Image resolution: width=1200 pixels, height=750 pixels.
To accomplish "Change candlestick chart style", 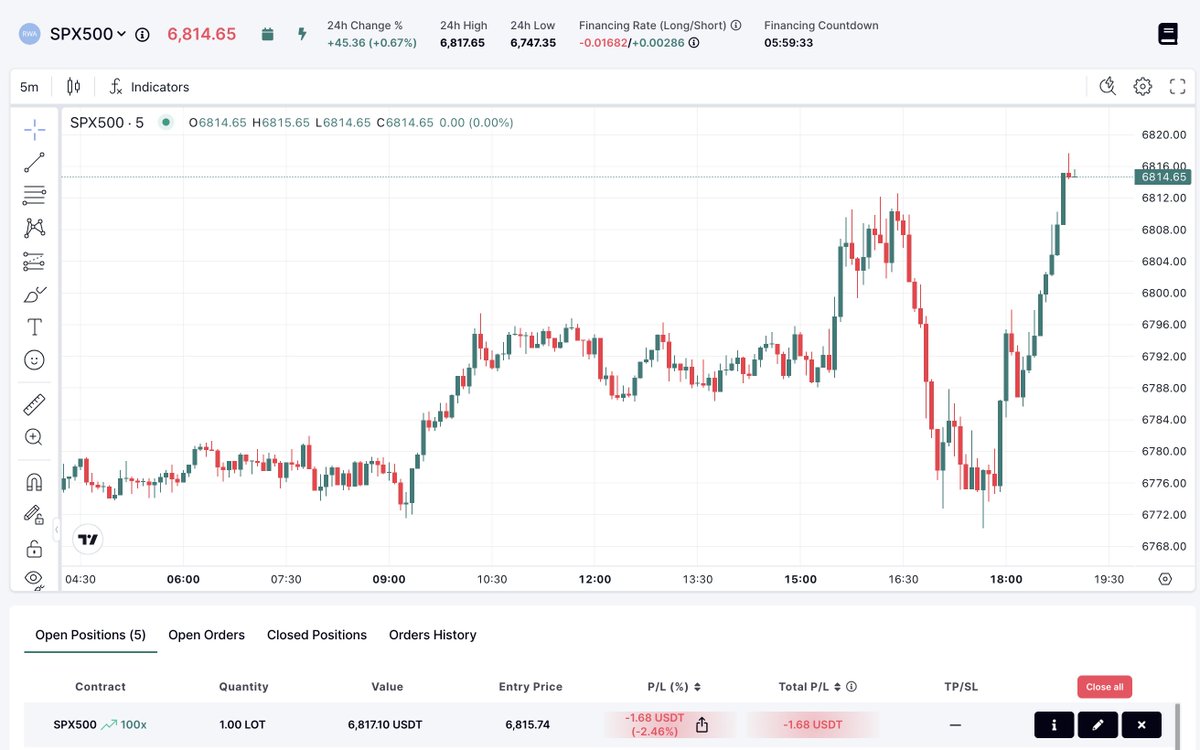I will point(73,87).
